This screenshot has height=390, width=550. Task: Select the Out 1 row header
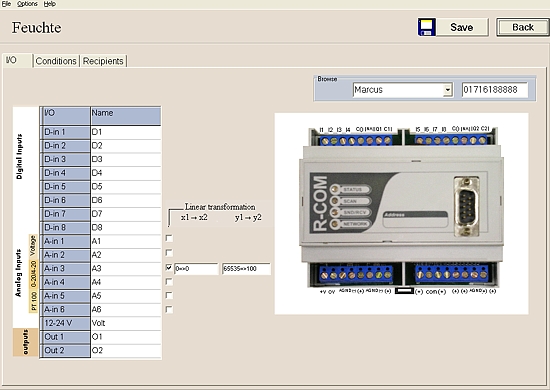coord(65,337)
